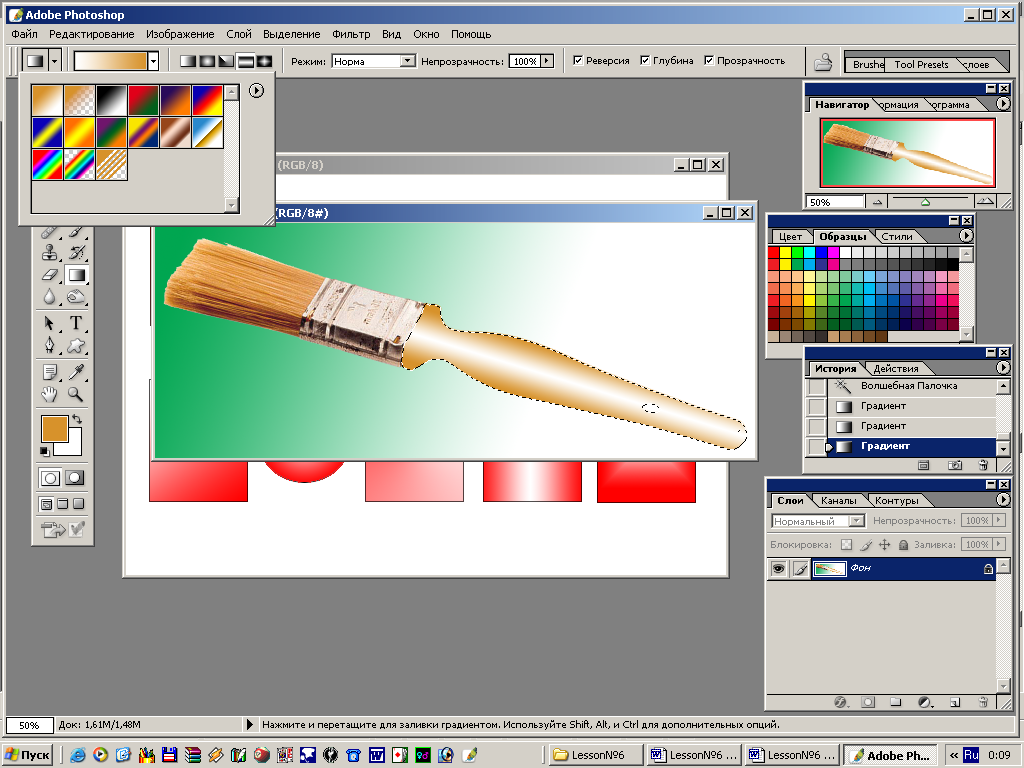The image size is (1024, 768).
Task: Switch to the Каналы tab
Action: coord(839,500)
